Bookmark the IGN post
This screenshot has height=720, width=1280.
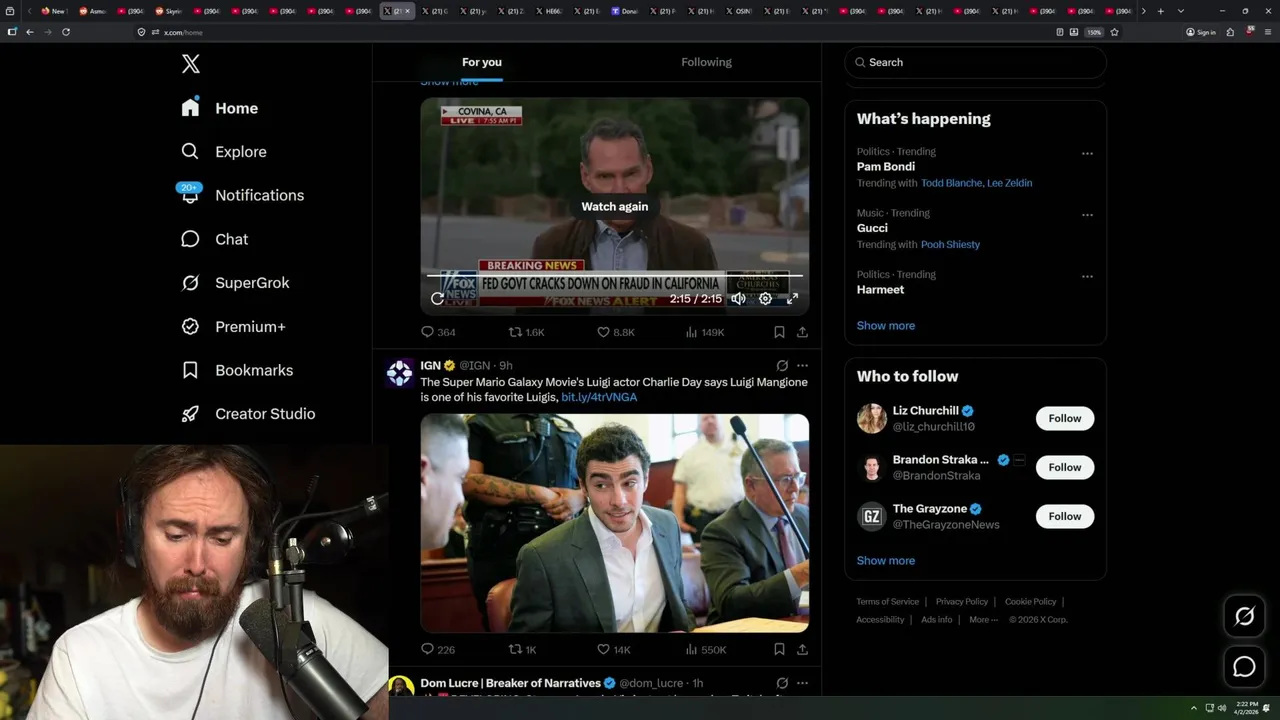(x=779, y=649)
